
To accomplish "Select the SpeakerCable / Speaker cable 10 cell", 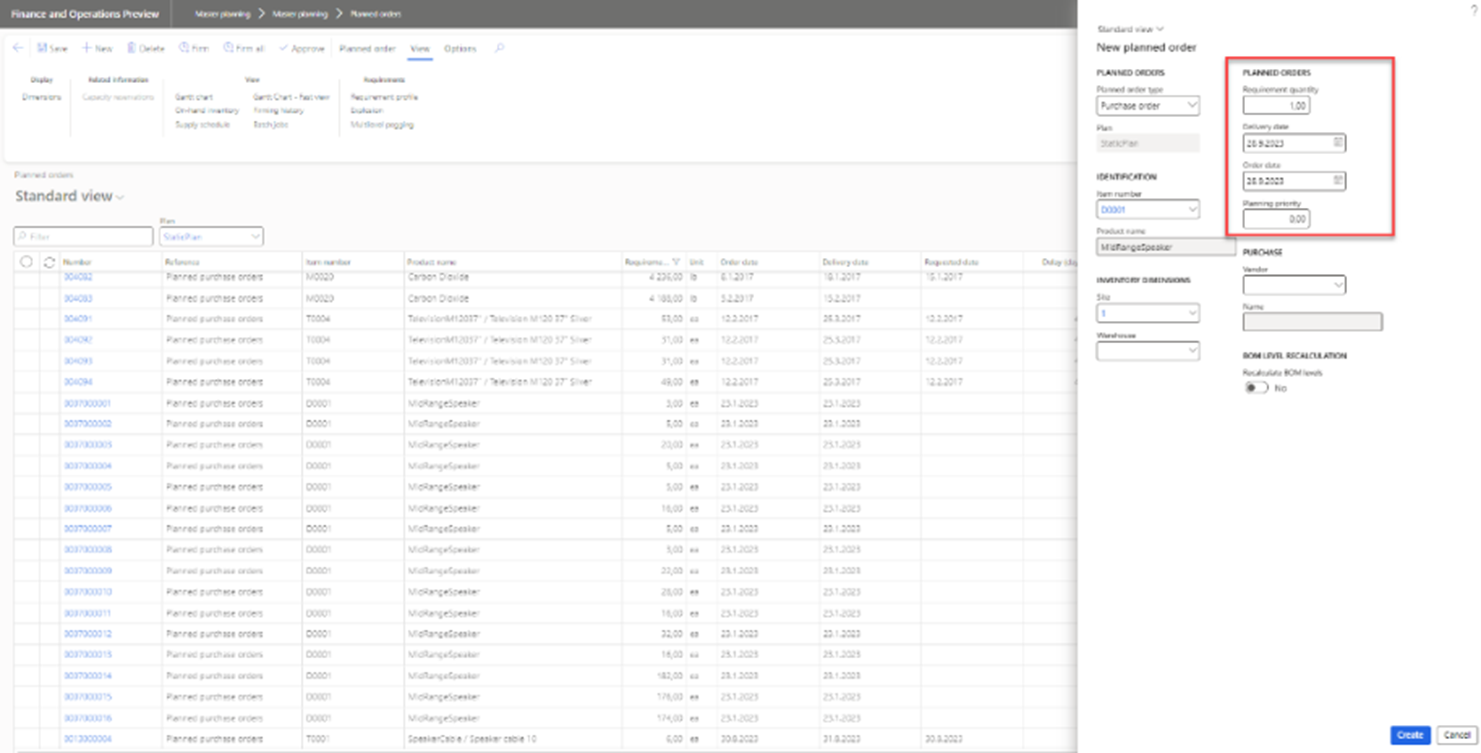I will click(x=512, y=739).
